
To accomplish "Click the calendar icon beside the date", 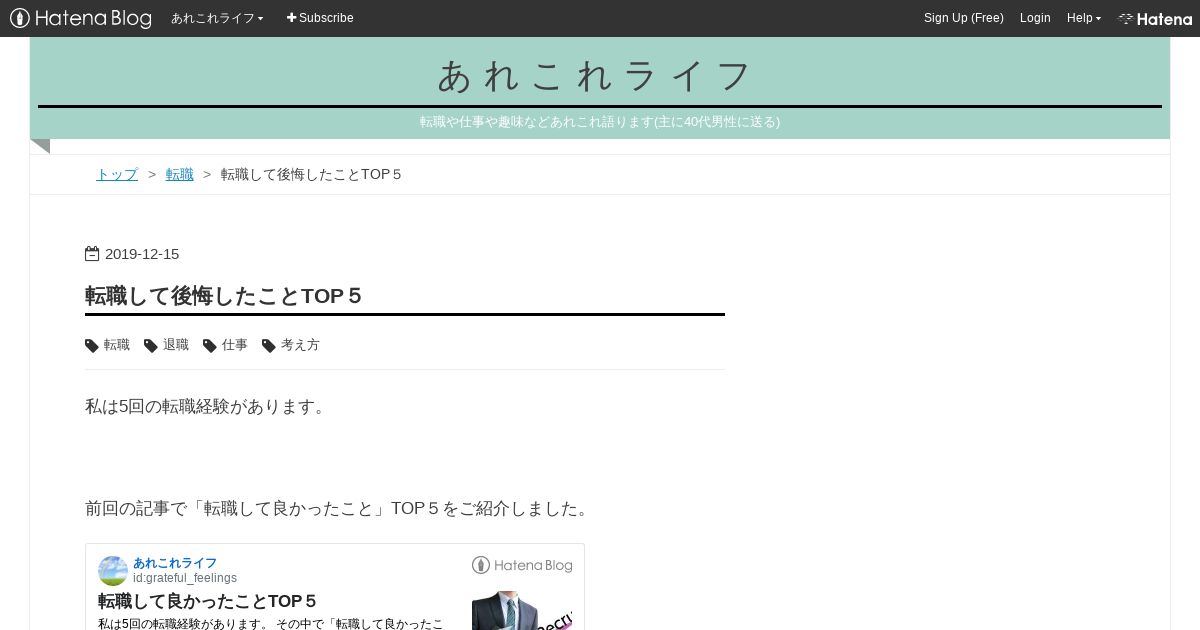I will pyautogui.click(x=92, y=254).
